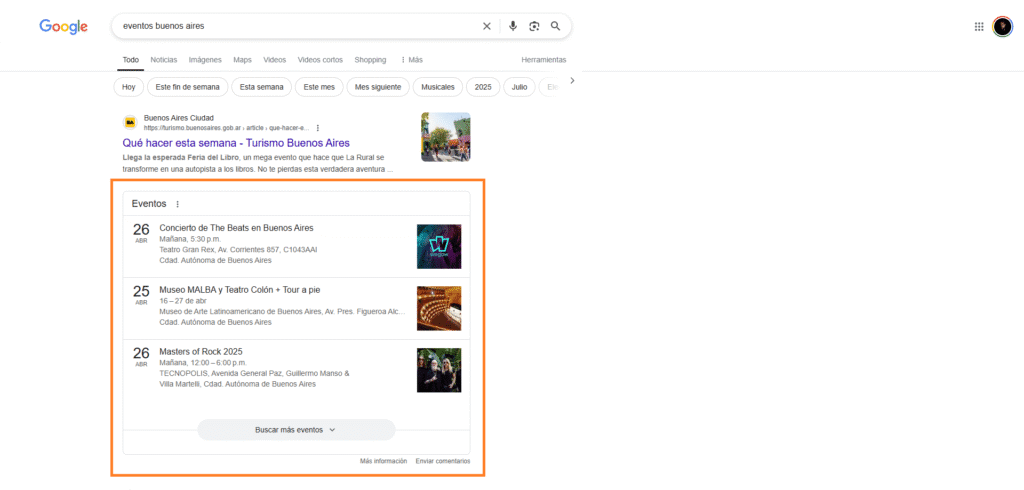This screenshot has height=490, width=1024.
Task: Expand Buscar más eventos
Action: pyautogui.click(x=296, y=429)
